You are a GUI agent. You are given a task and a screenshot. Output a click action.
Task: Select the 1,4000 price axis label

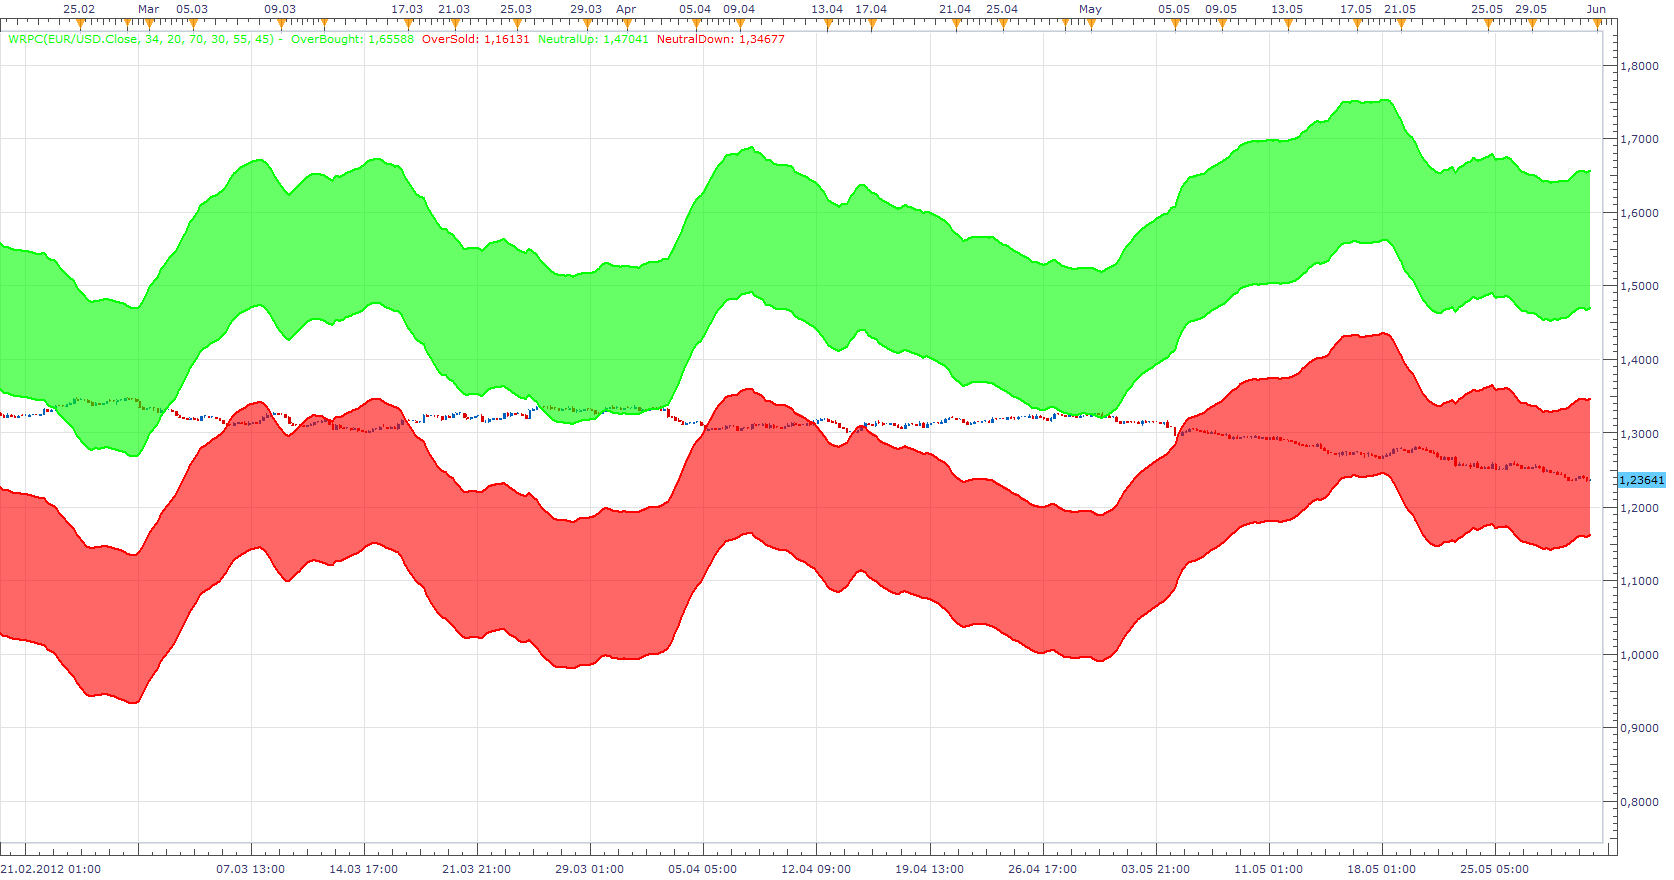click(x=1639, y=360)
